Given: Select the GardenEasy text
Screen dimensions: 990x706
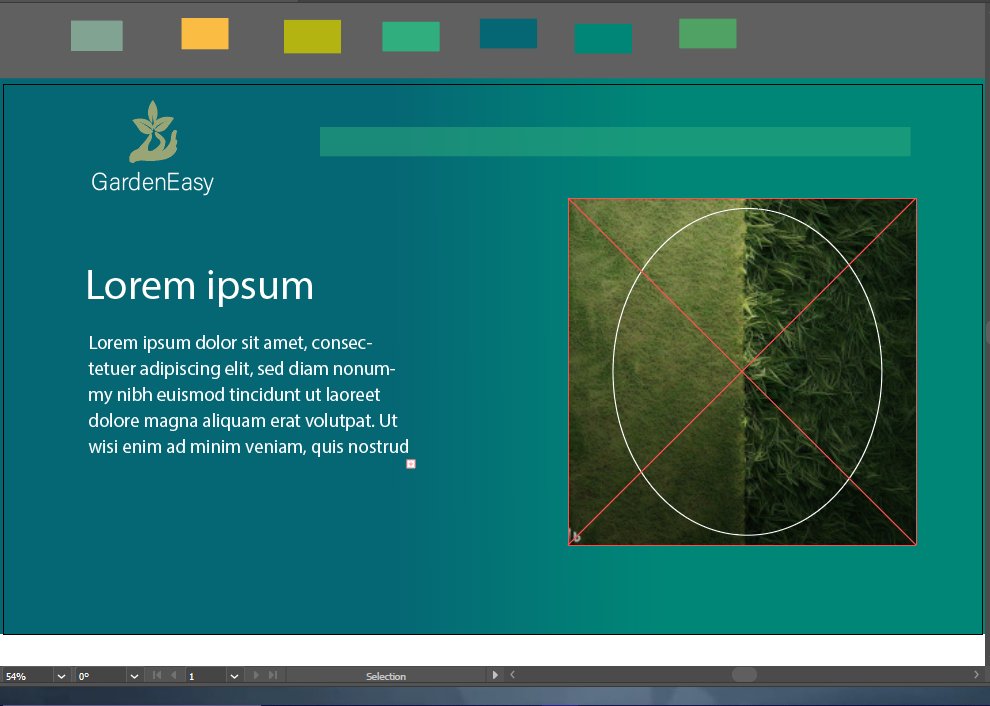Looking at the screenshot, I should pos(152,182).
